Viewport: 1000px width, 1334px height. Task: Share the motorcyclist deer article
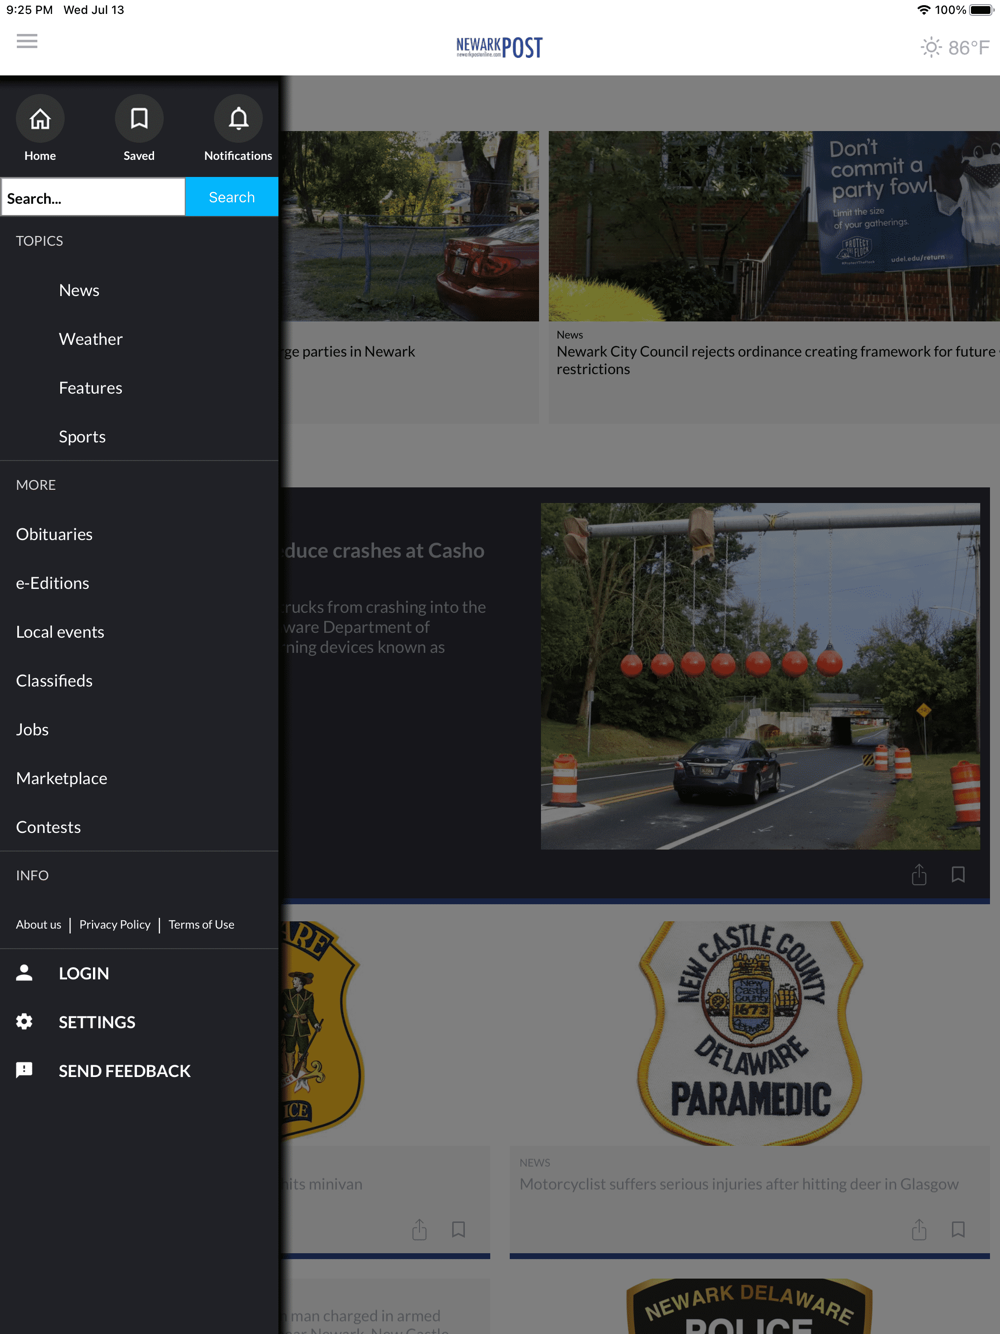tap(919, 1230)
